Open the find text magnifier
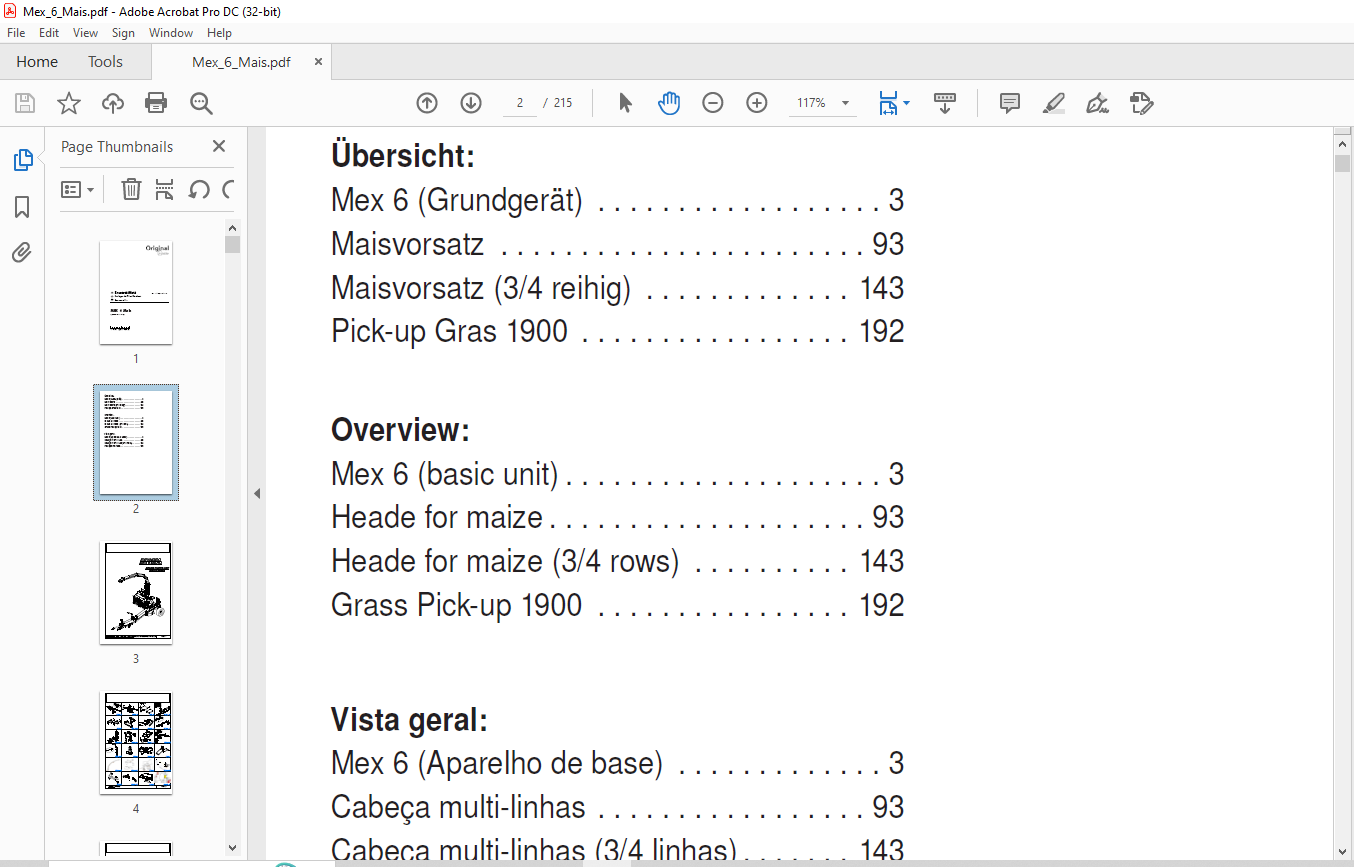This screenshot has width=1354, height=867. coord(201,103)
